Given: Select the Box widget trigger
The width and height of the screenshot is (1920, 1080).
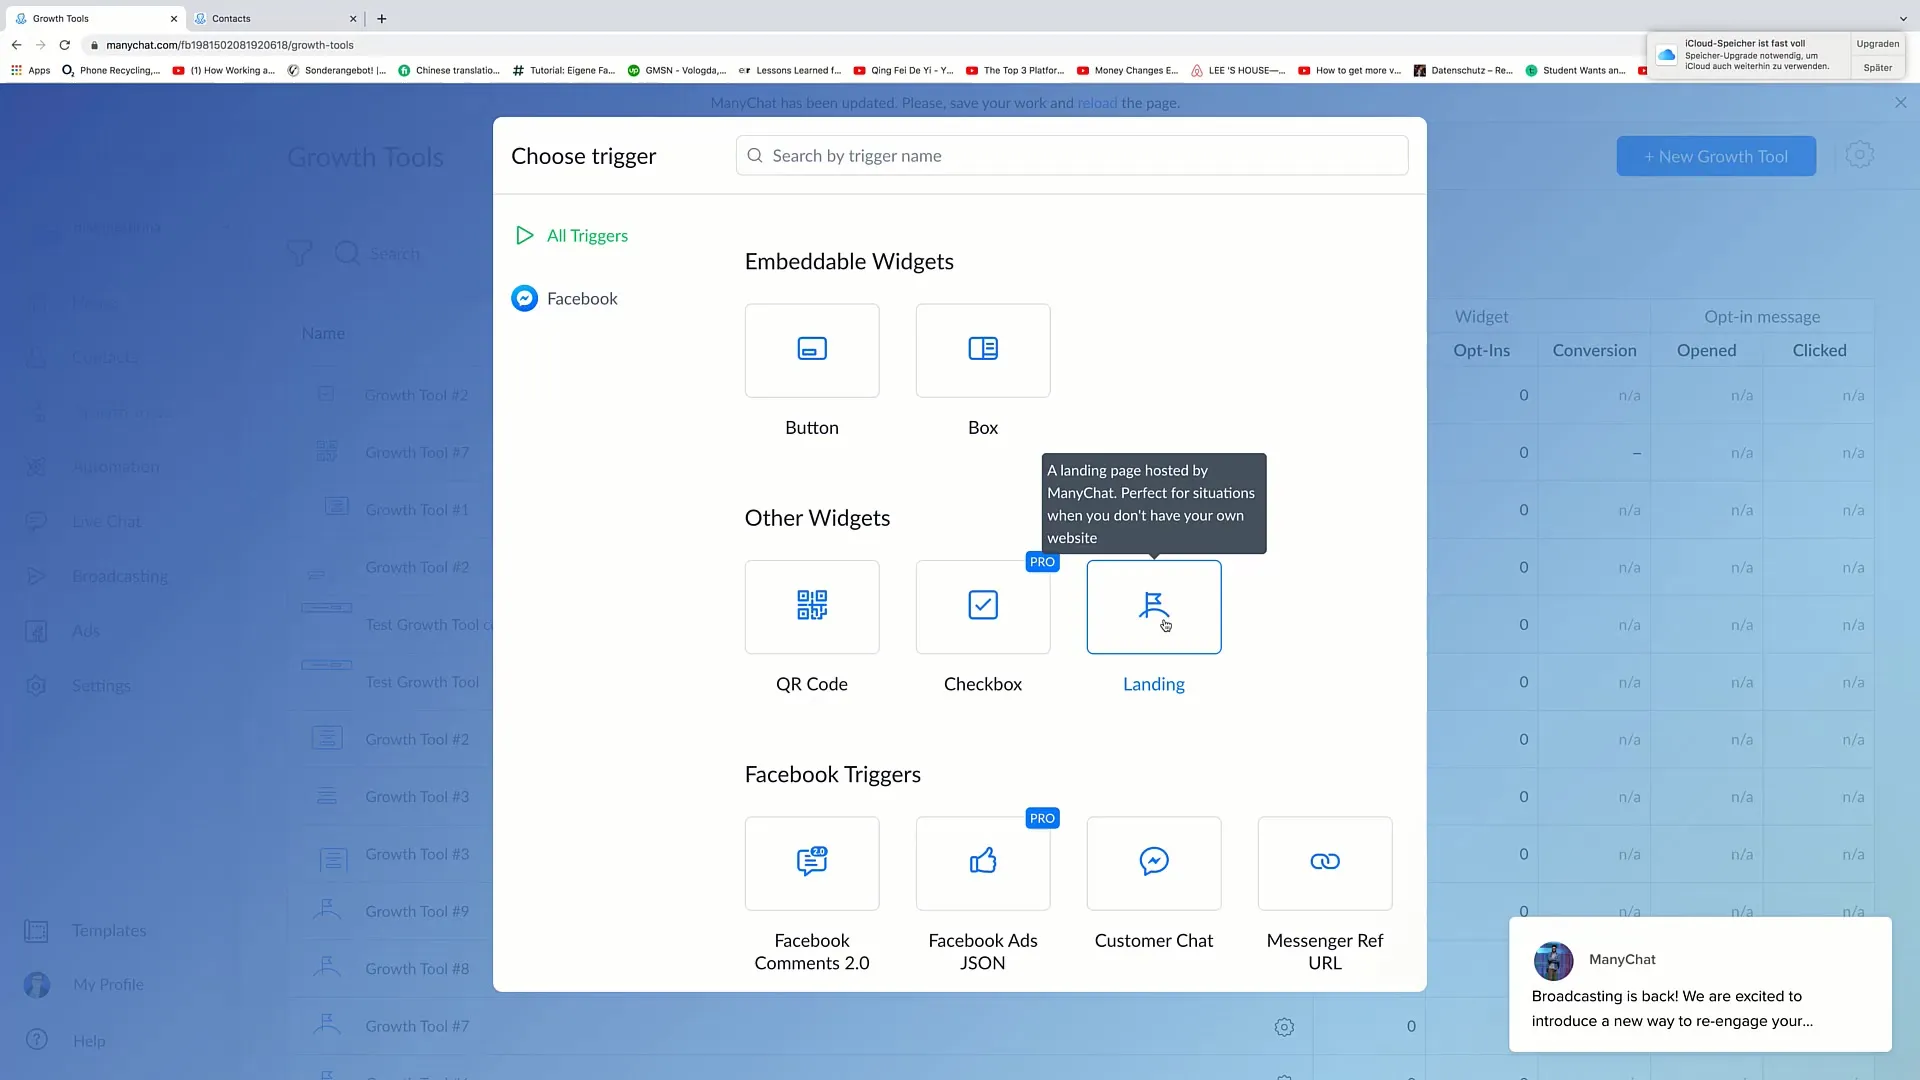Looking at the screenshot, I should [x=982, y=351].
